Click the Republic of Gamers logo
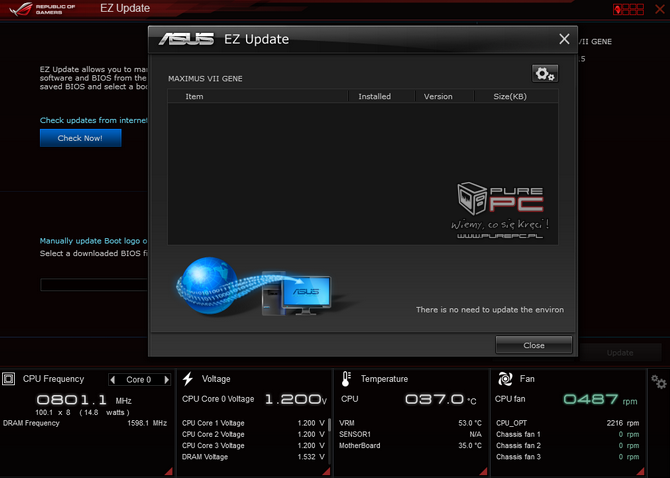Image resolution: width=670 pixels, height=478 pixels. [42, 9]
